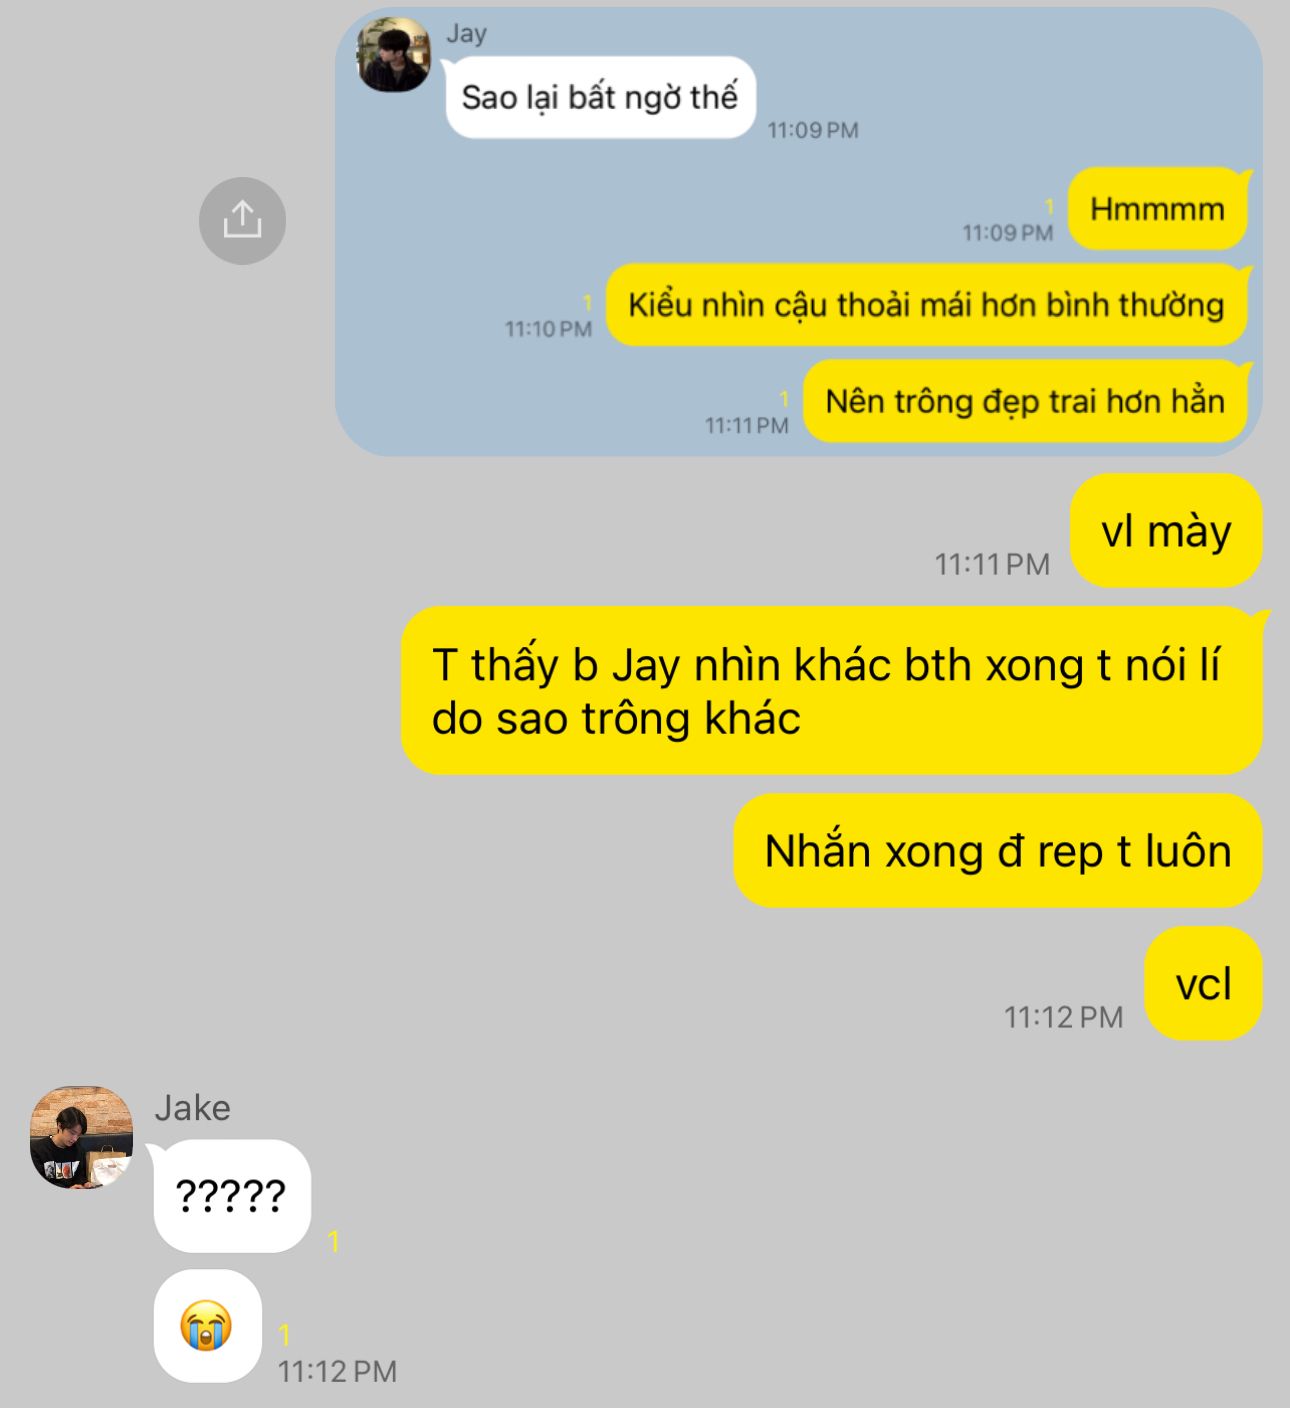The image size is (1290, 1408).
Task: Tap 'Sao lại bất ngờ thế' bubble
Action: coord(599,97)
